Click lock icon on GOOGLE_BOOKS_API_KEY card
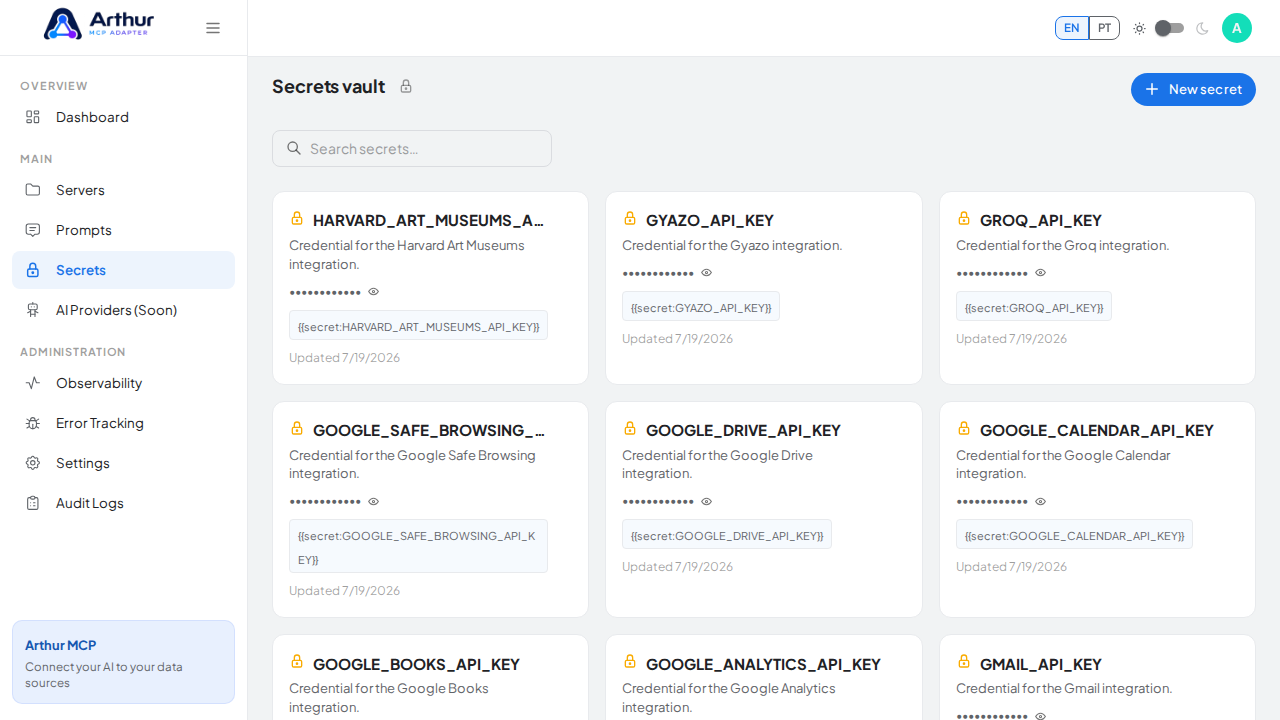 pyautogui.click(x=297, y=661)
